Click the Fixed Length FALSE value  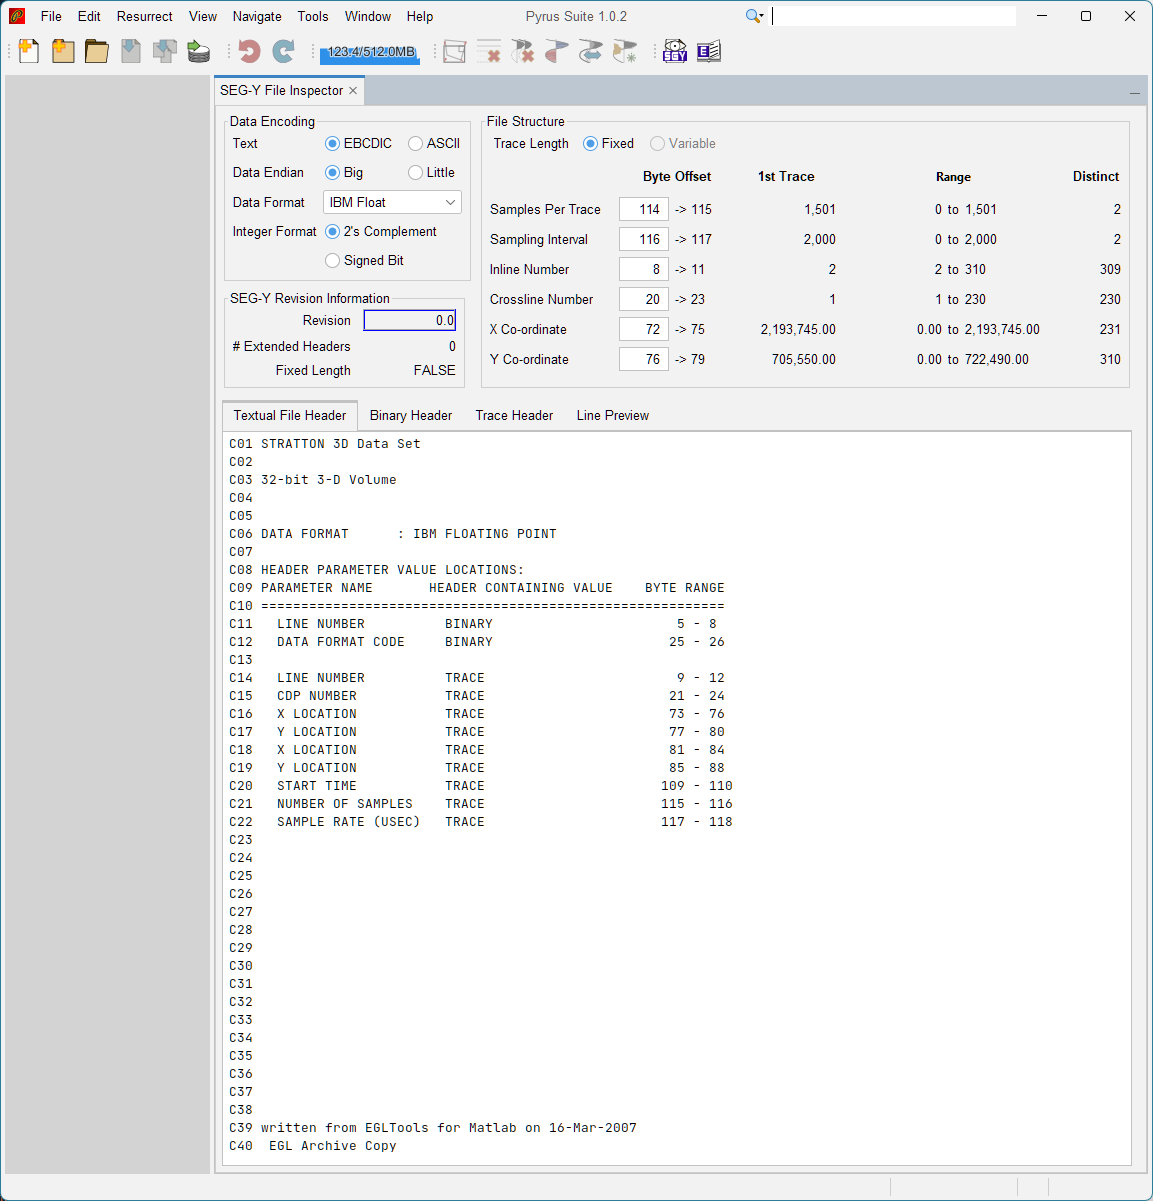435,370
